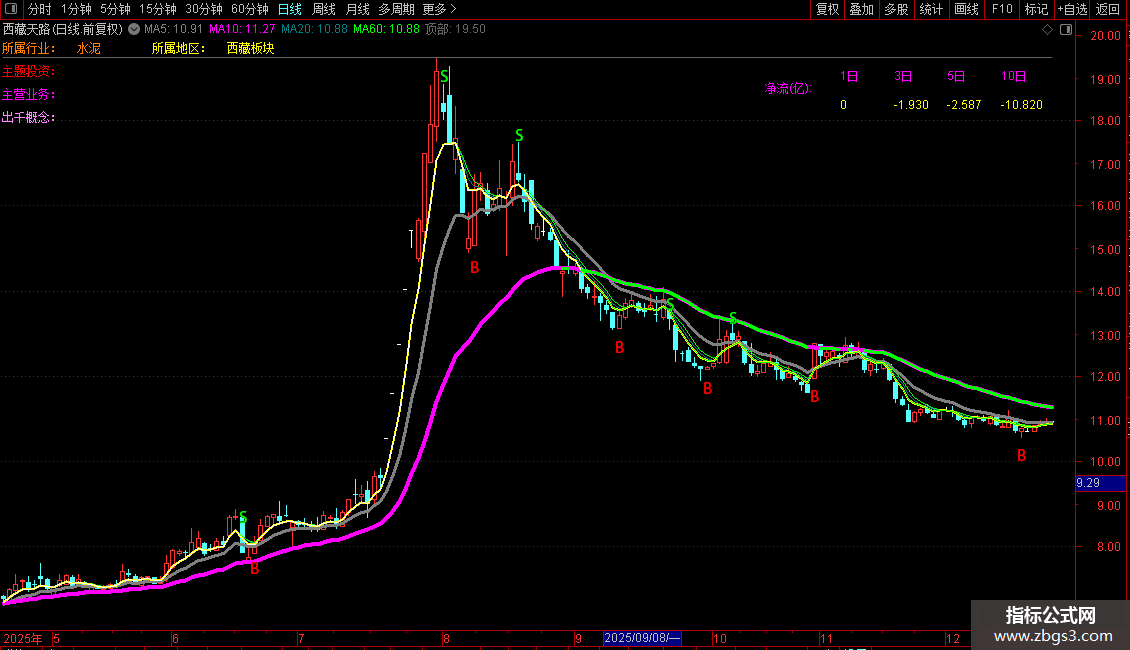Expand the 更多 periods menu
This screenshot has height=650, width=1130.
(x=440, y=9)
